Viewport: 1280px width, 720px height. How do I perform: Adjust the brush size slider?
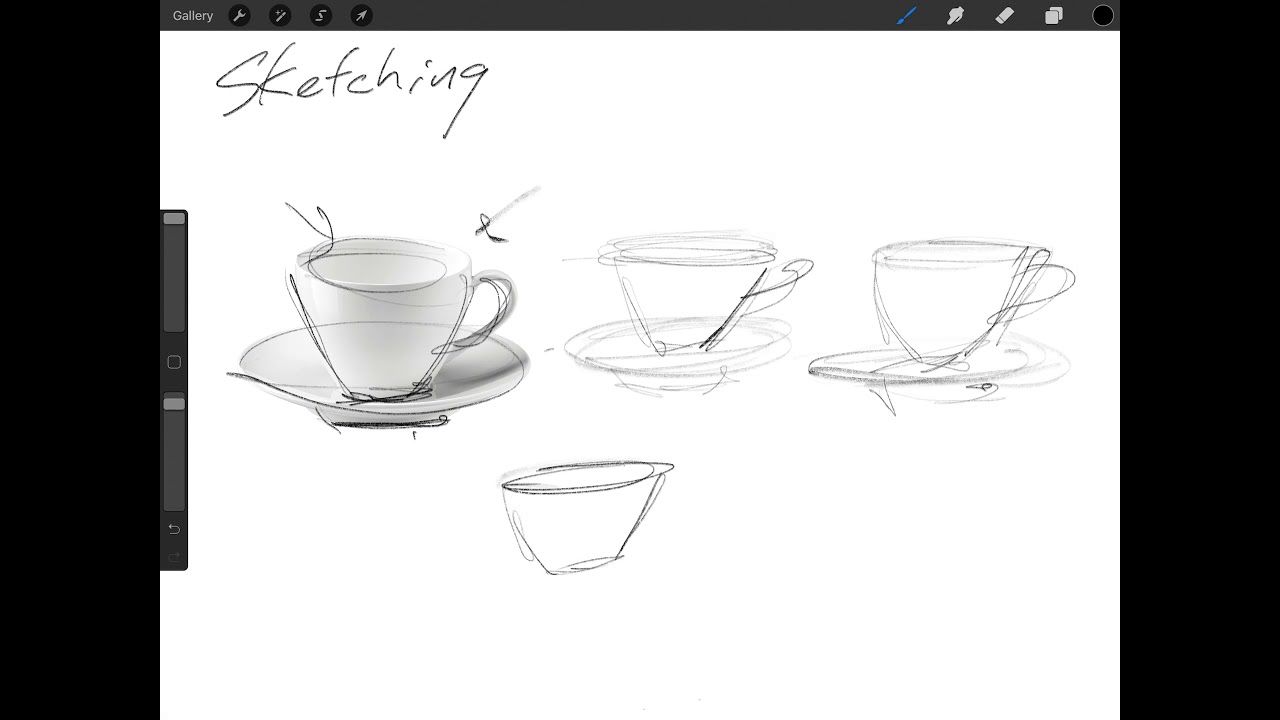pos(174,272)
